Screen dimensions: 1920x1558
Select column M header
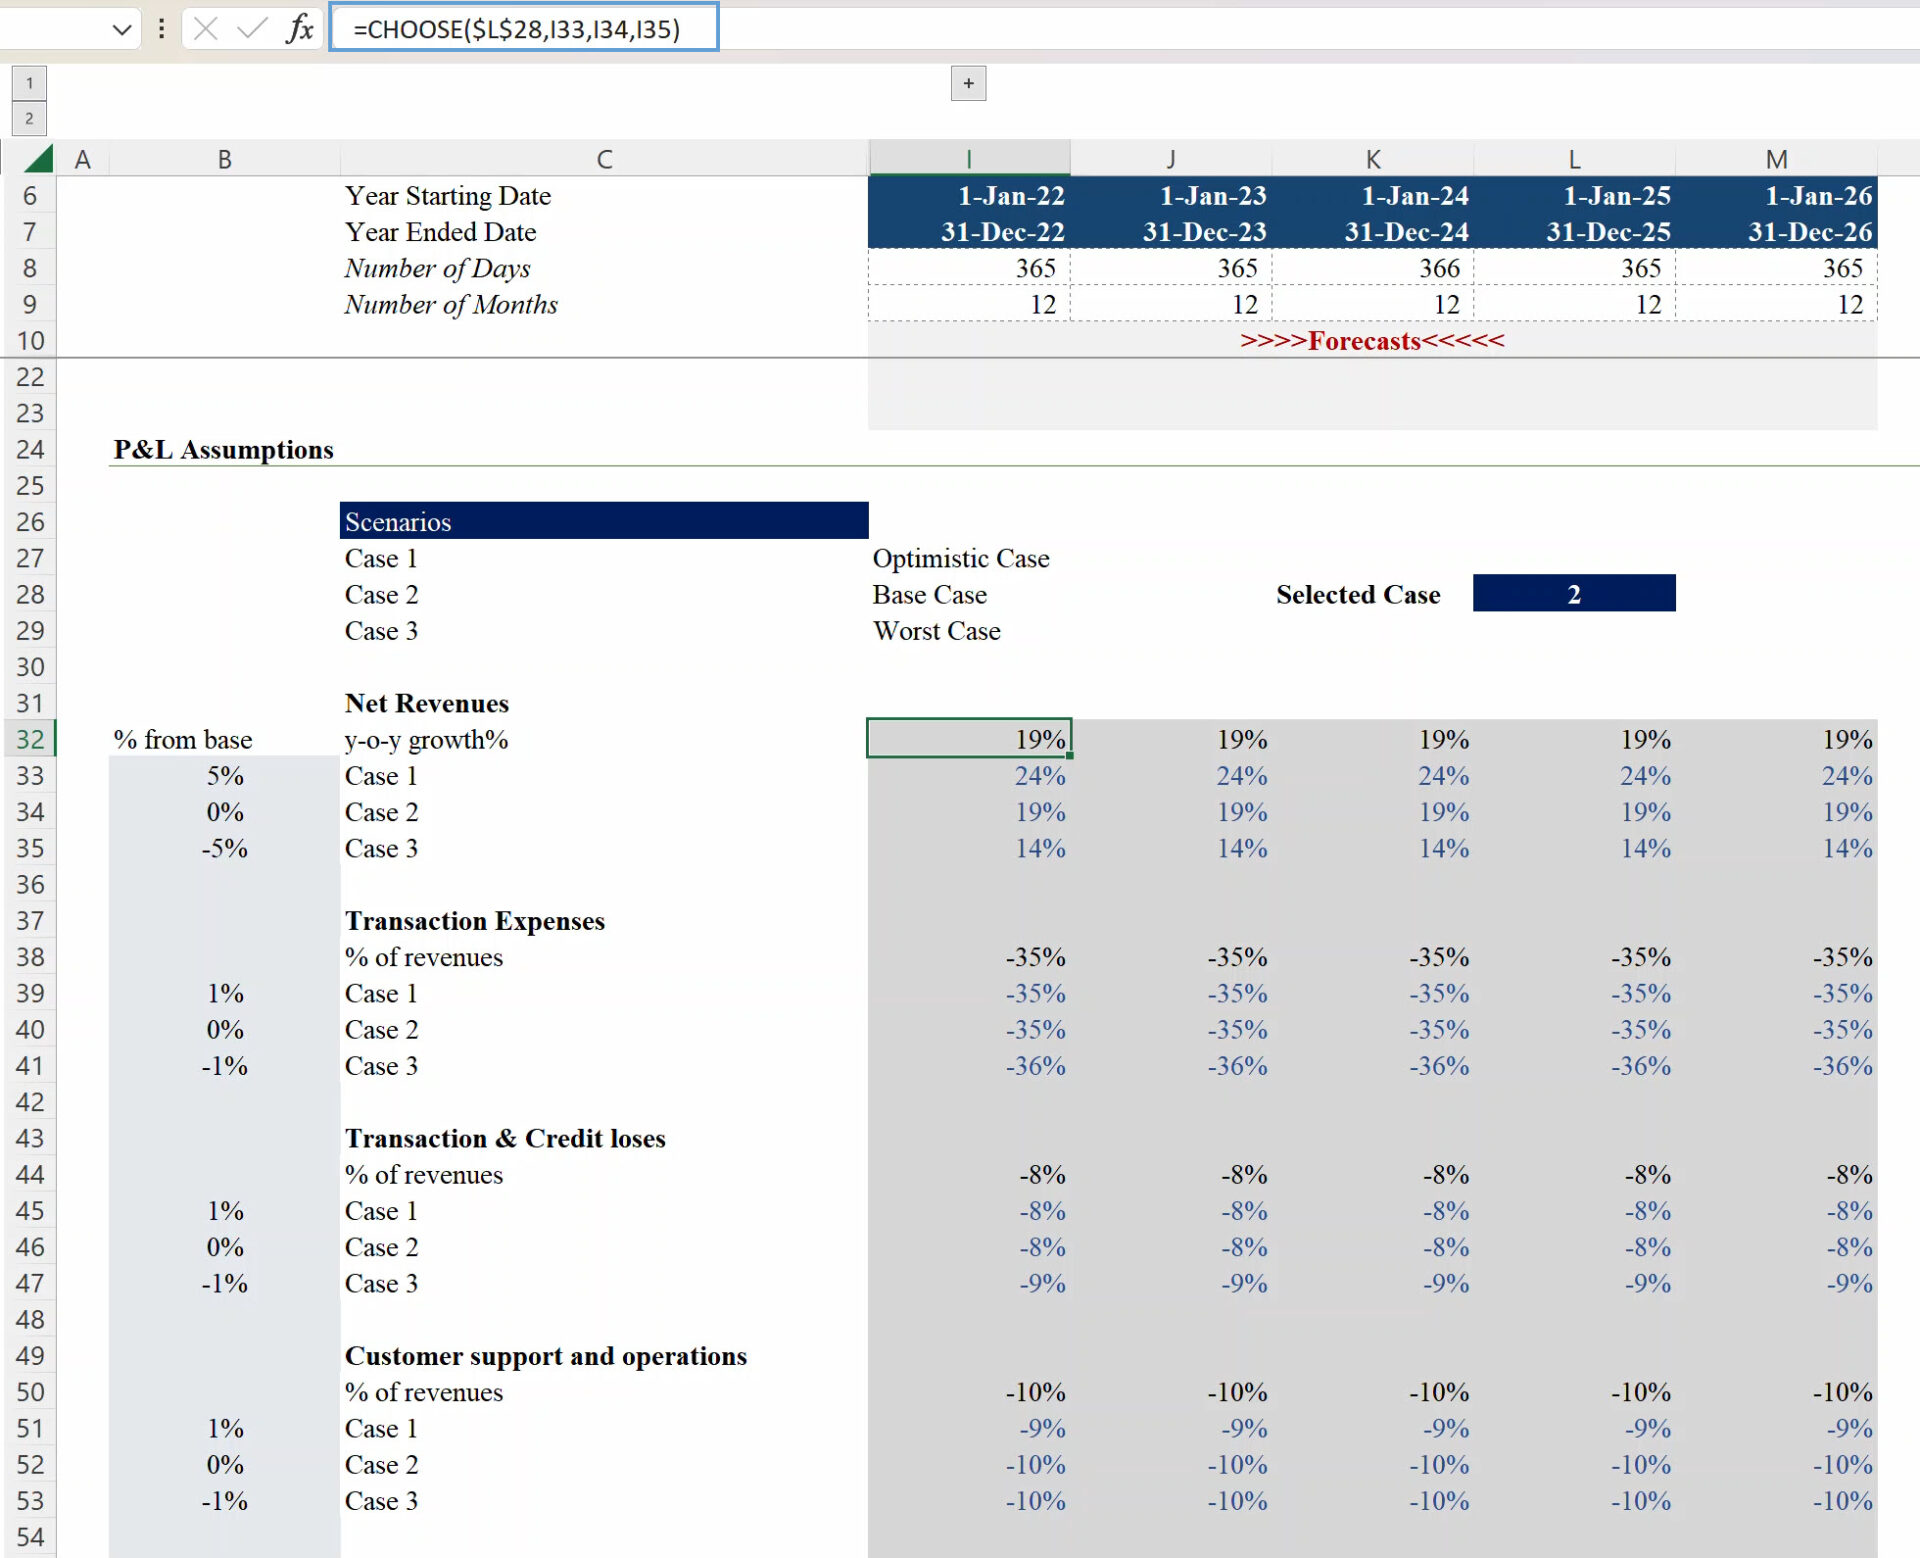(x=1776, y=159)
